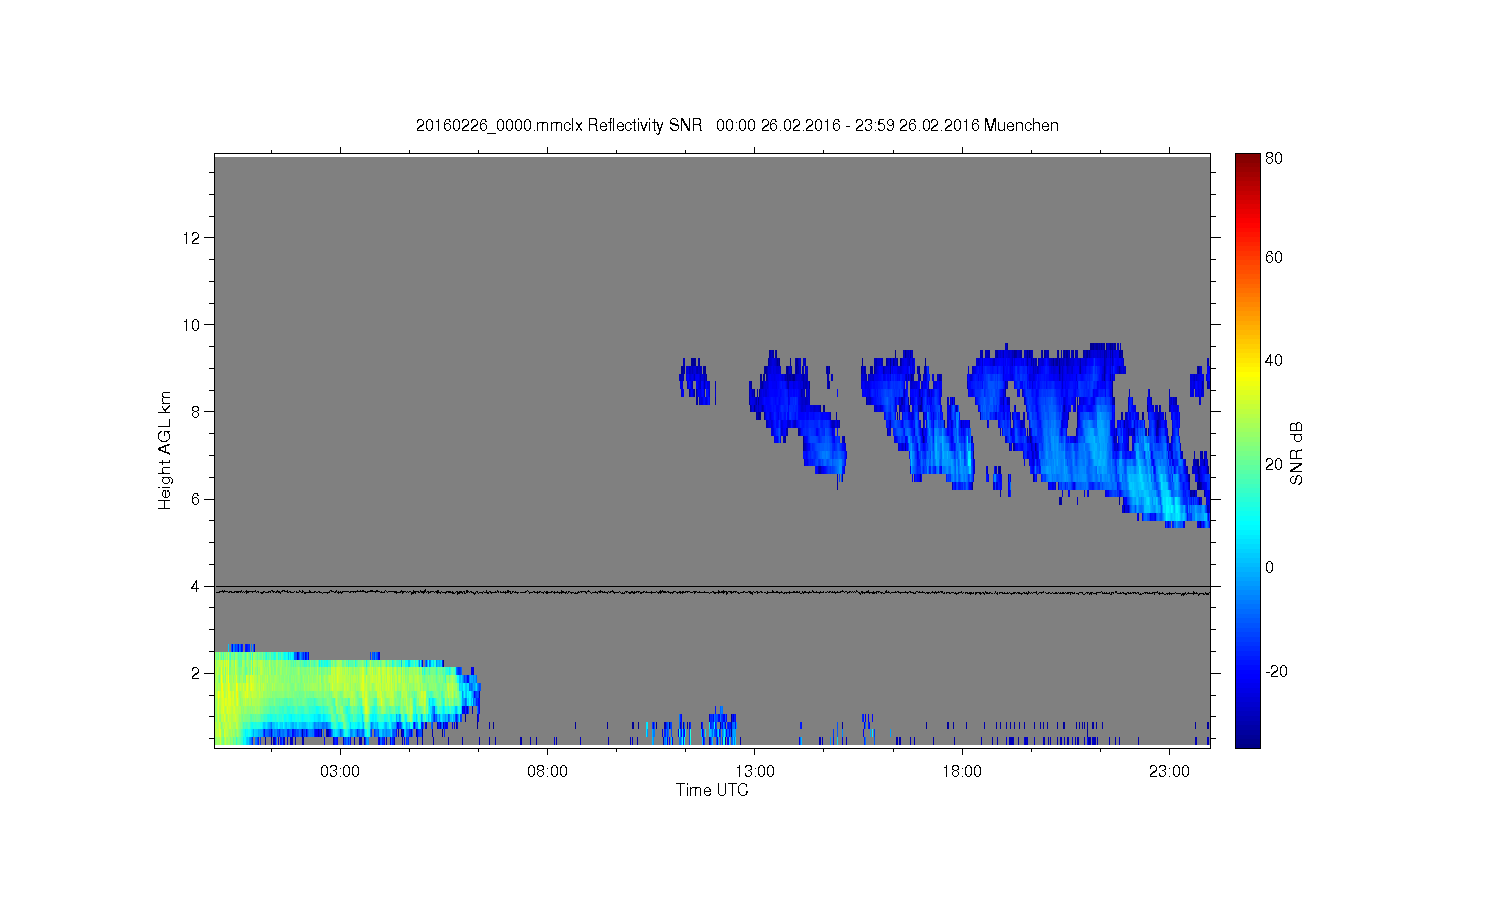Click the 13:00 time tick label
1500x900 pixels.
click(755, 772)
